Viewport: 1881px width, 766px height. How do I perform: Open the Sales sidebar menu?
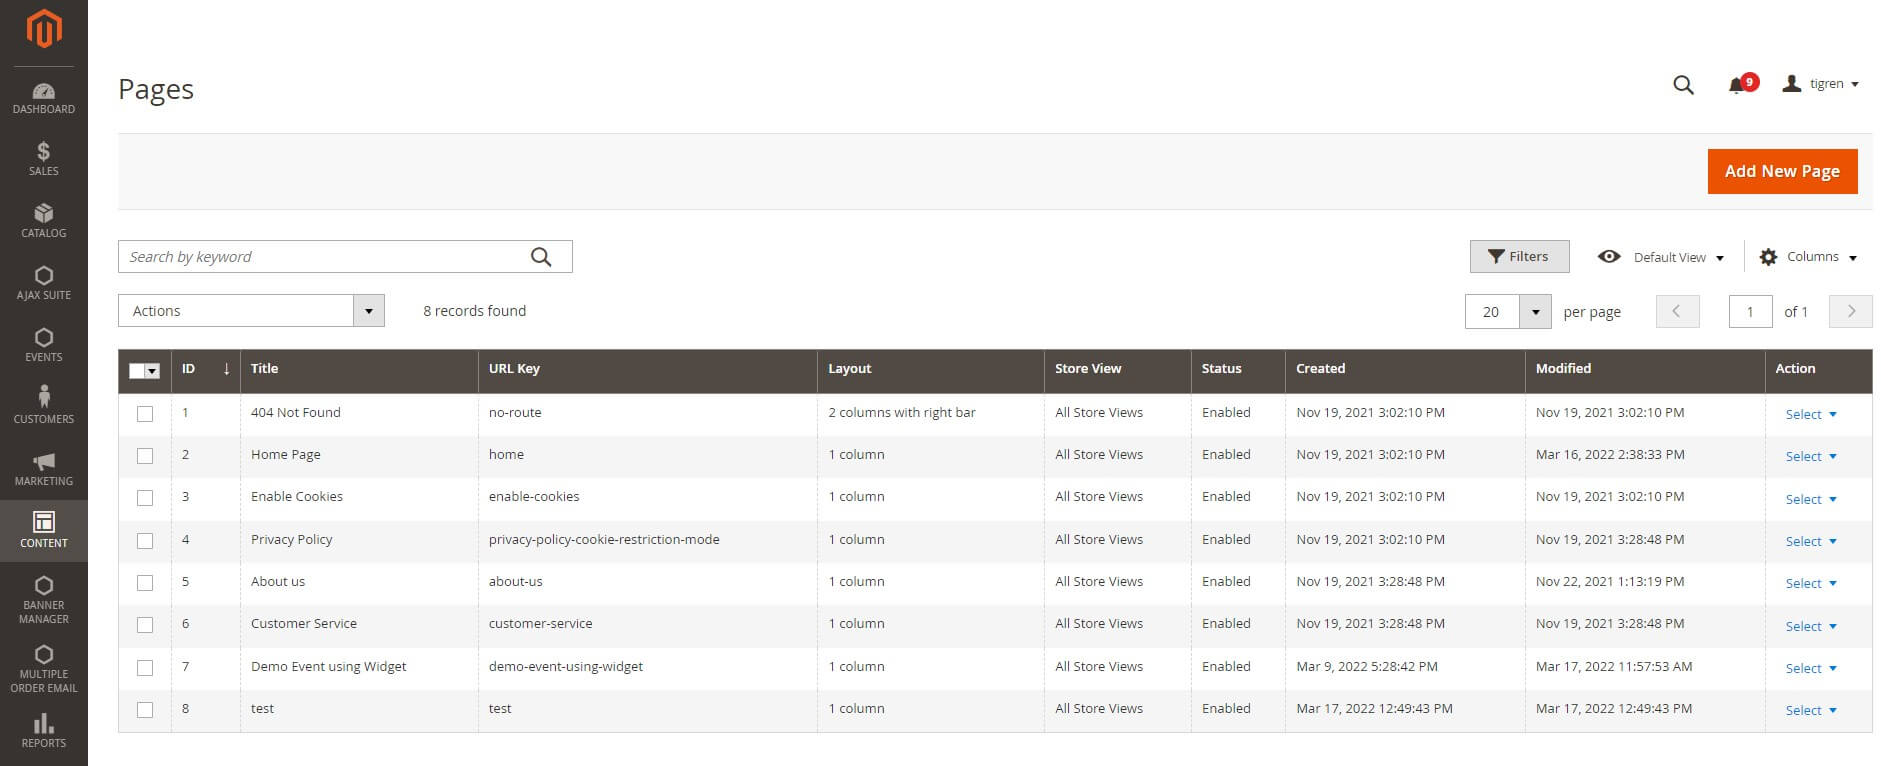coord(43,159)
